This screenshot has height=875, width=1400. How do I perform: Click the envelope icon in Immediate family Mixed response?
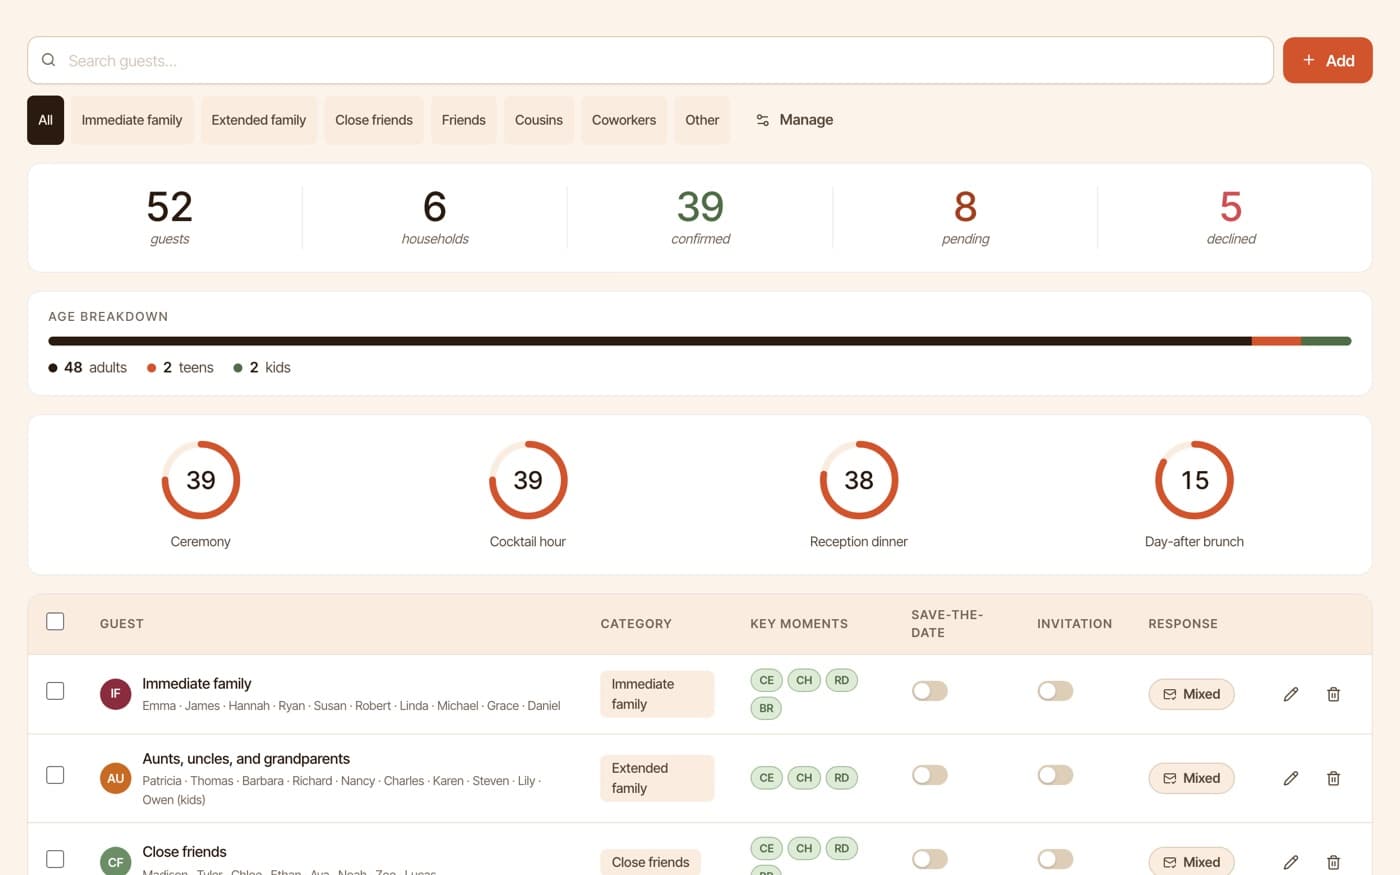1169,694
